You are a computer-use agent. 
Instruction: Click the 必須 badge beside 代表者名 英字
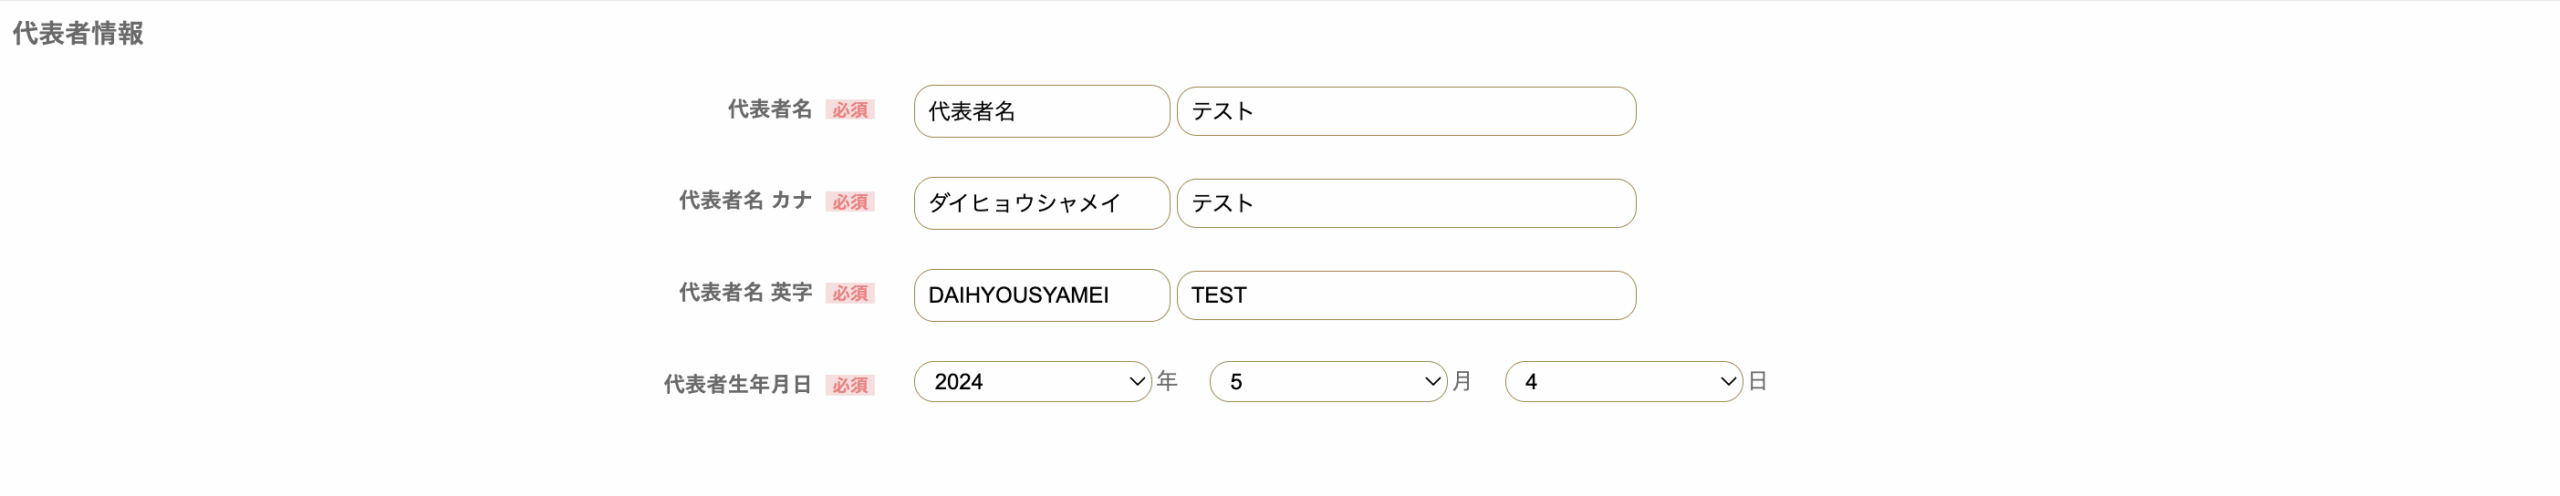(x=850, y=294)
